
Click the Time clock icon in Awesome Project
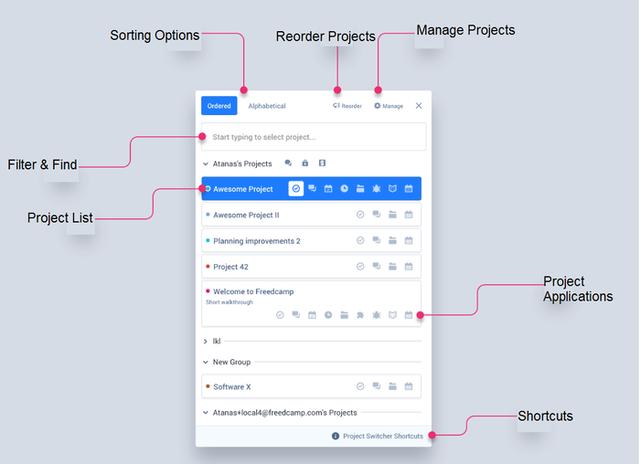pos(344,188)
